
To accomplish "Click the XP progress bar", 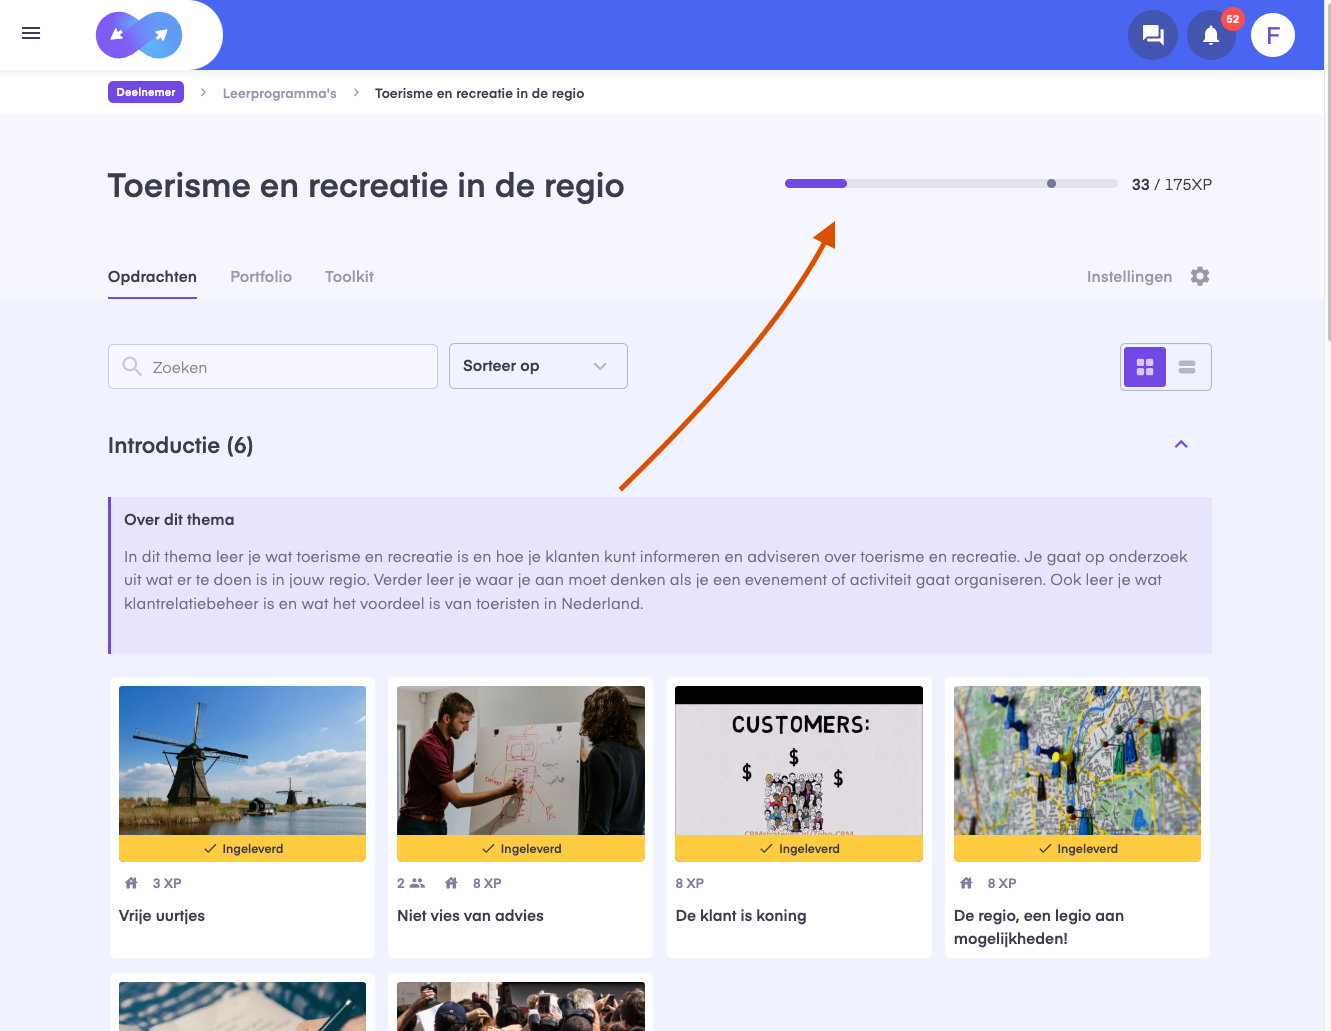I will coord(951,184).
